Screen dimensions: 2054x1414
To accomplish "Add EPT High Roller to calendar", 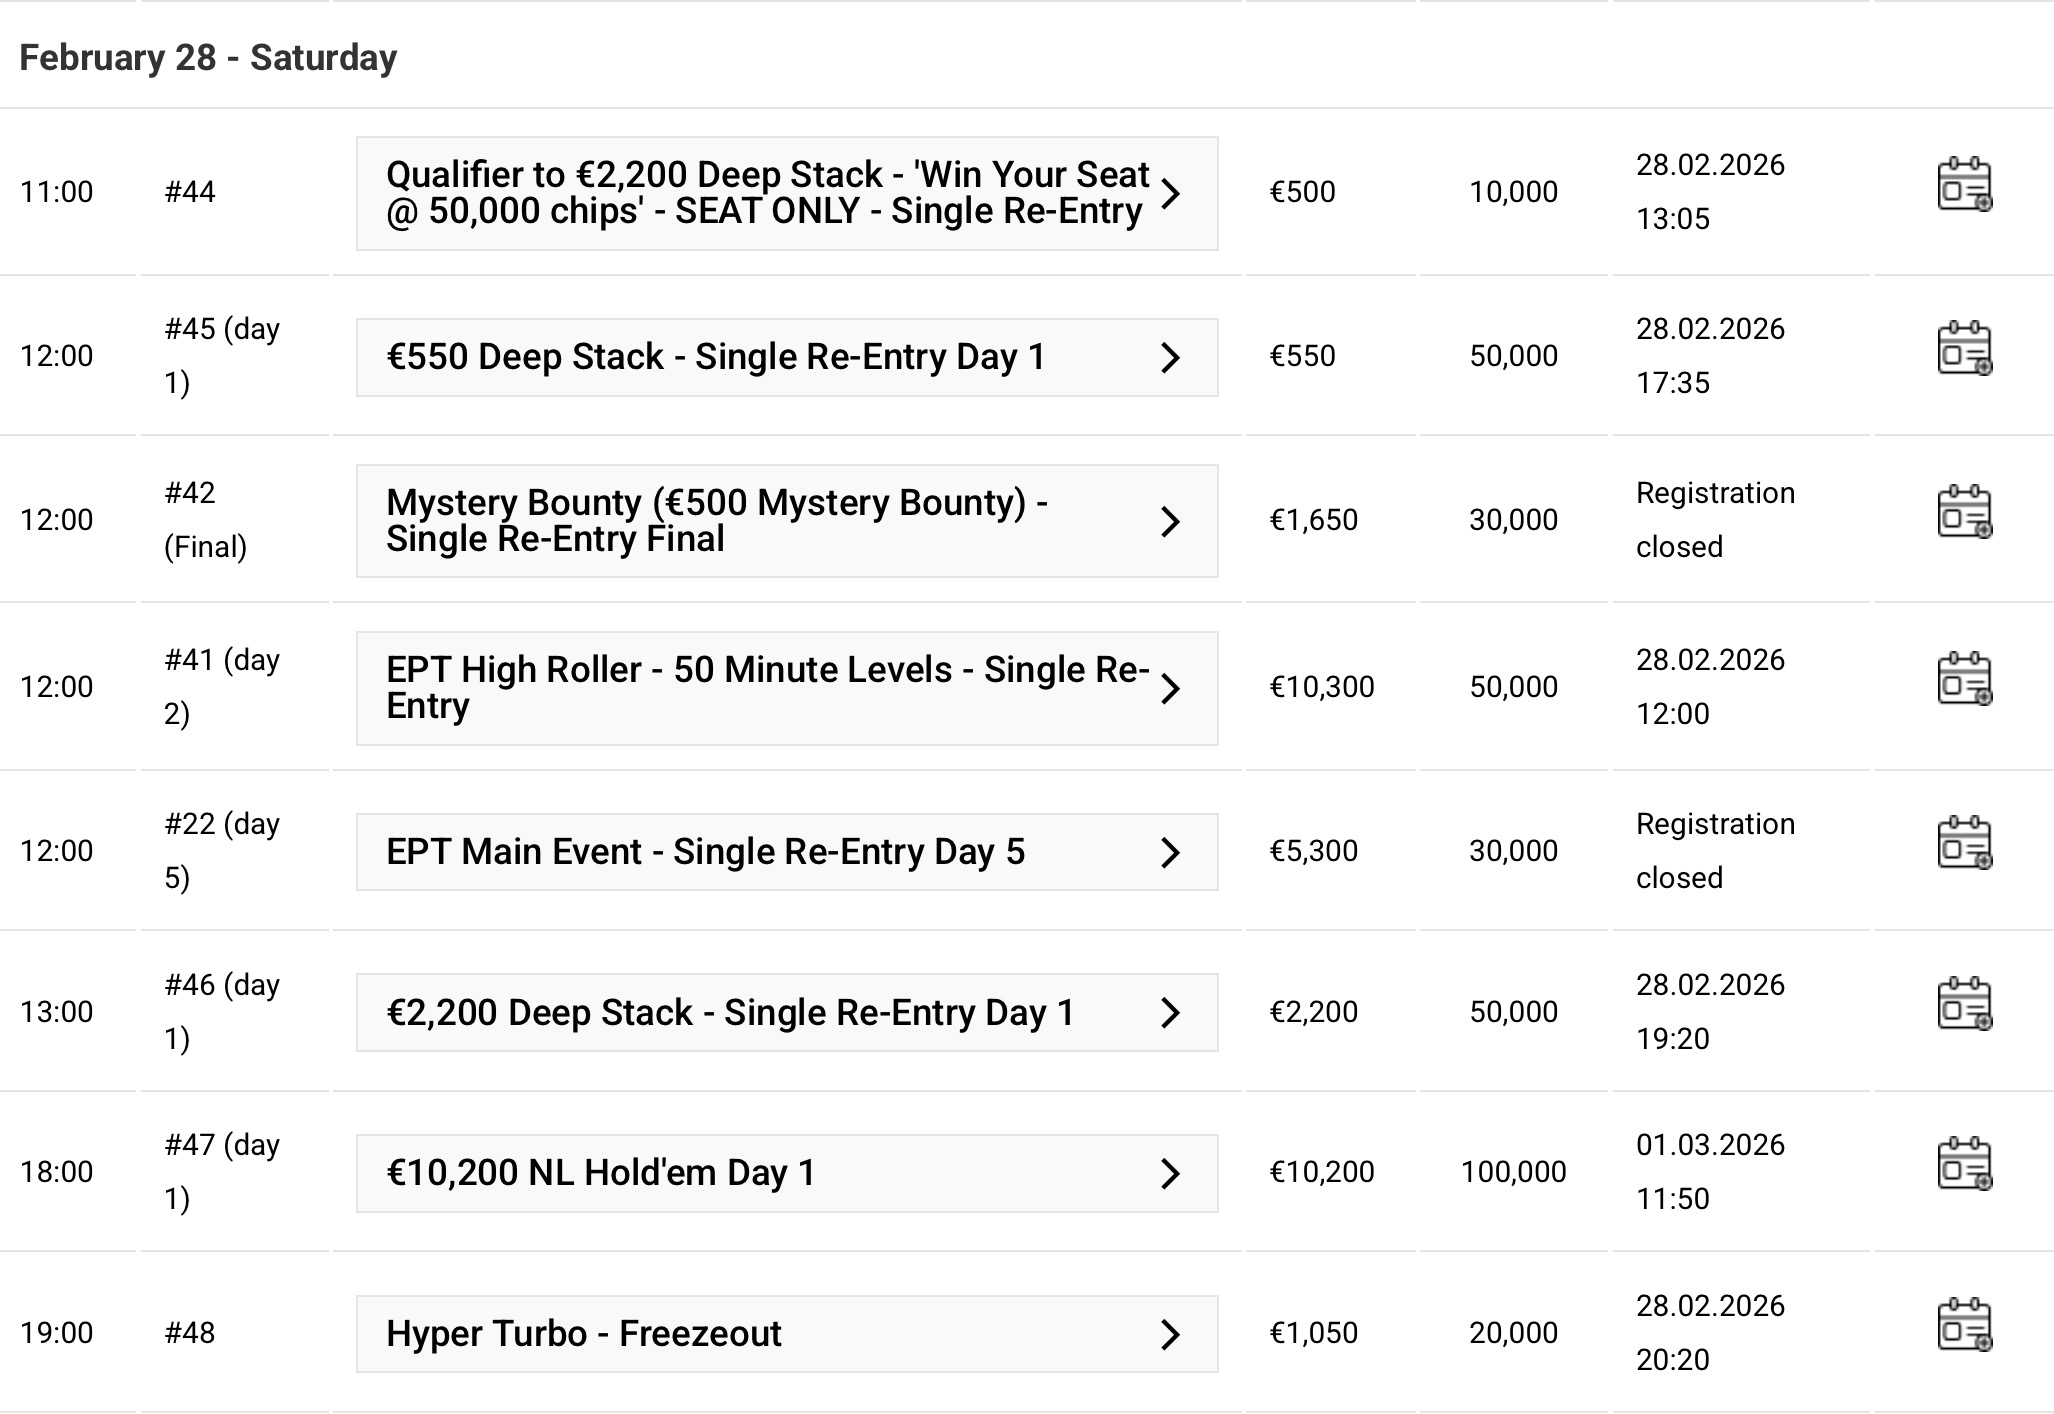I will pyautogui.click(x=1964, y=680).
